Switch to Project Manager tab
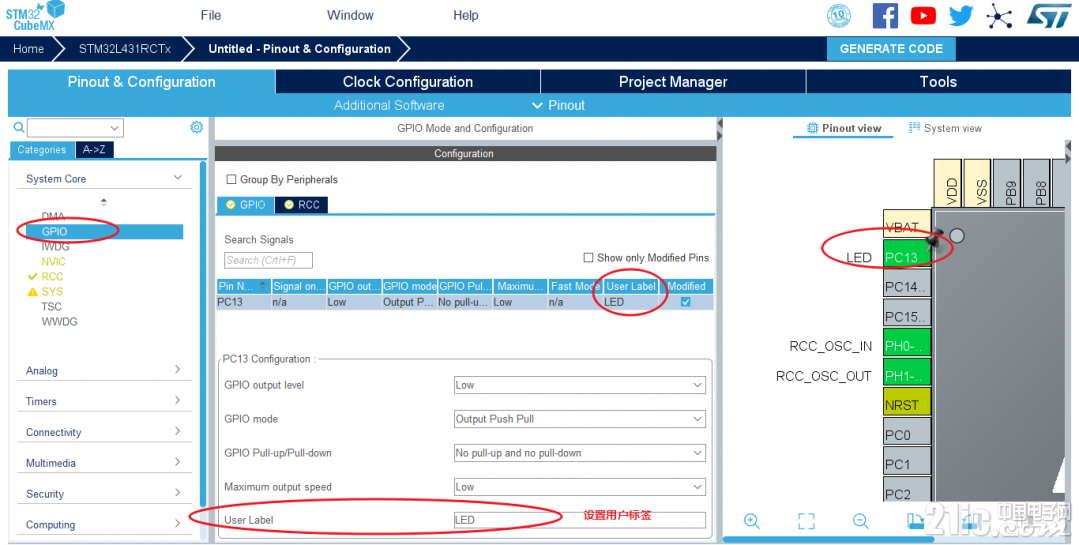1079x545 pixels. coord(673,82)
